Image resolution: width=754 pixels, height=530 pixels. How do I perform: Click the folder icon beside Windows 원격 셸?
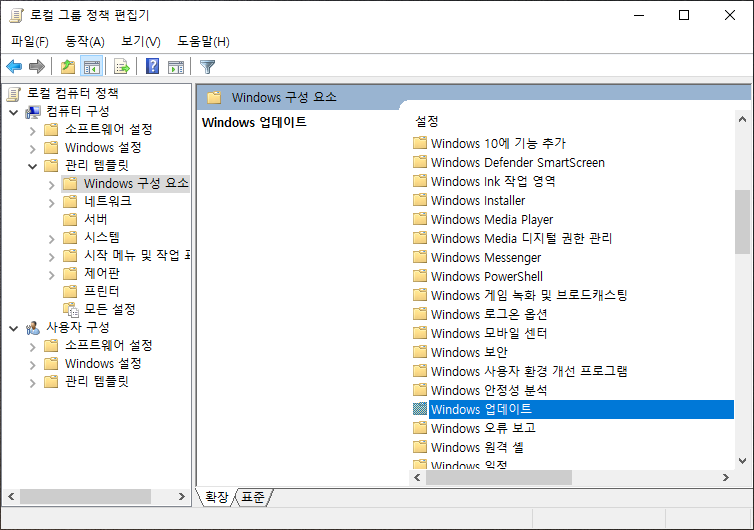[420, 447]
